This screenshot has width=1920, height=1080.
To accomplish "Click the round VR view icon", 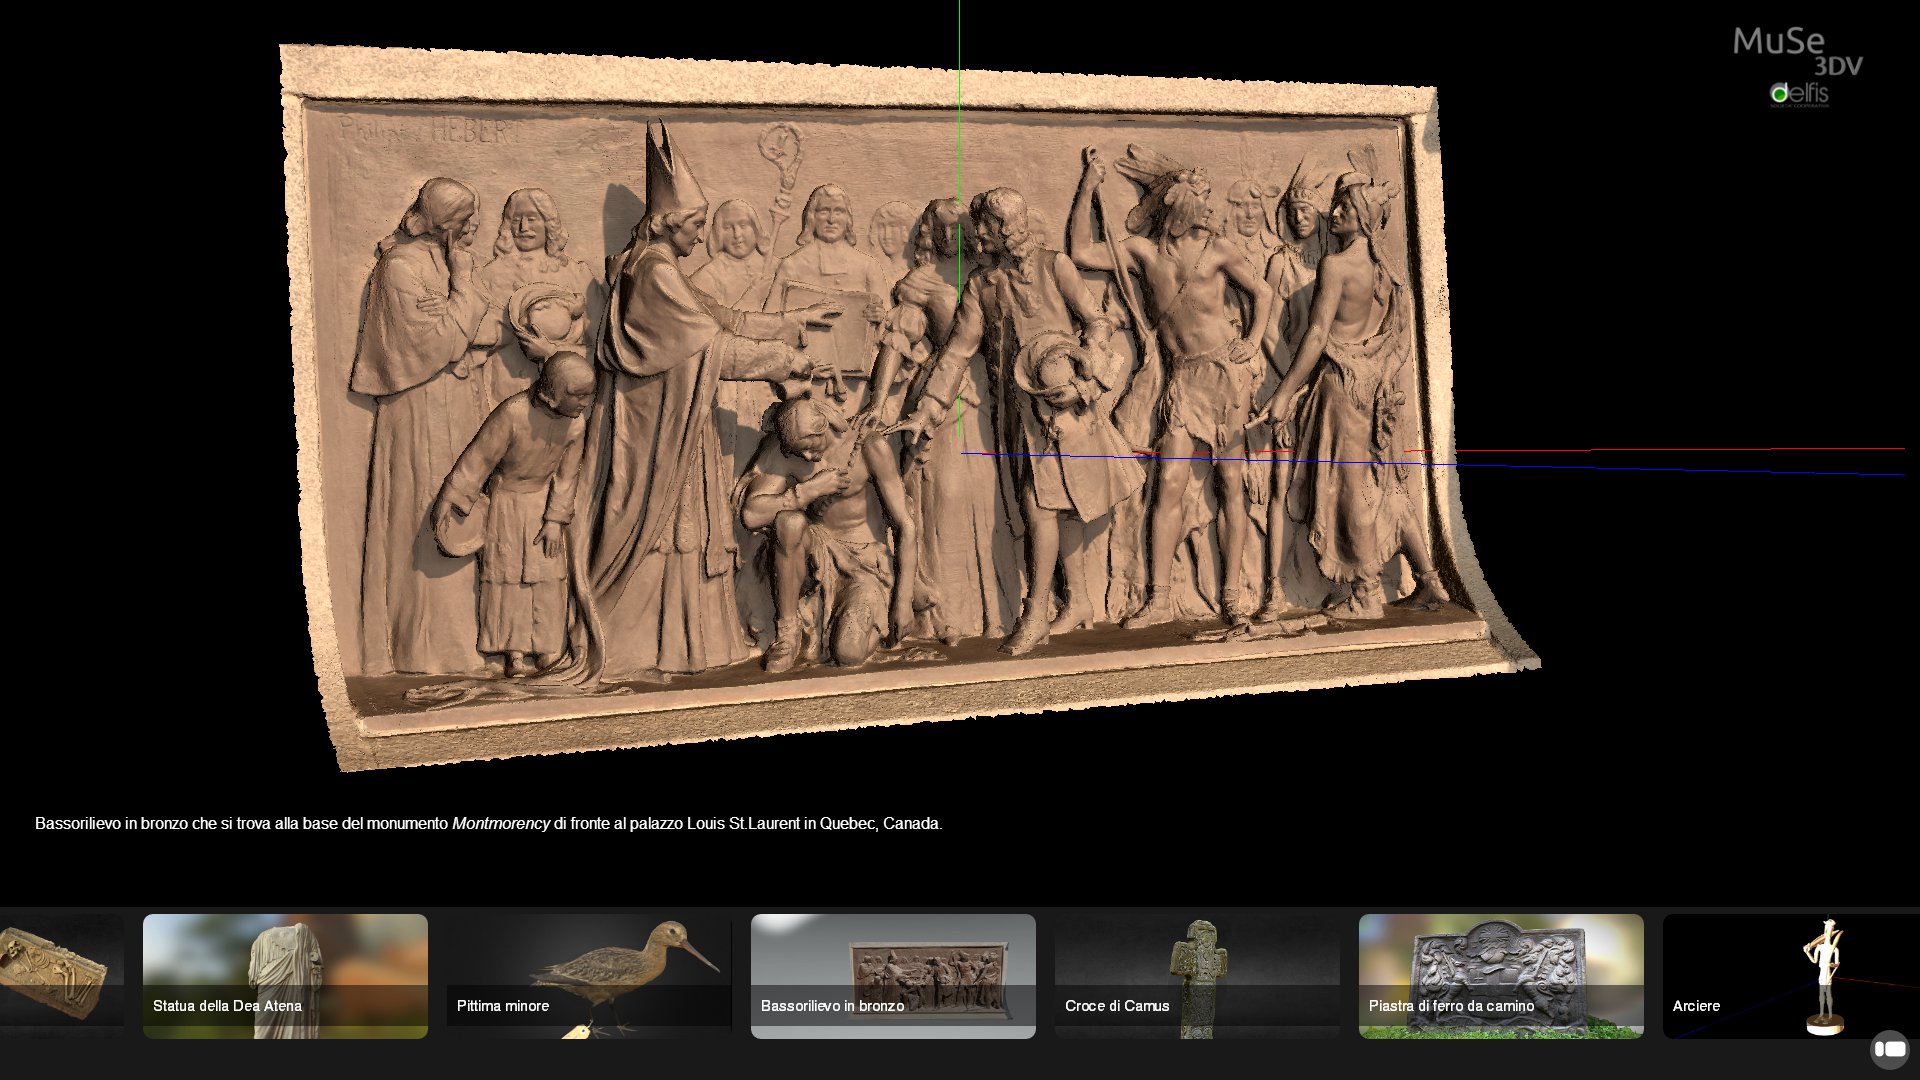I will coord(1889,1049).
